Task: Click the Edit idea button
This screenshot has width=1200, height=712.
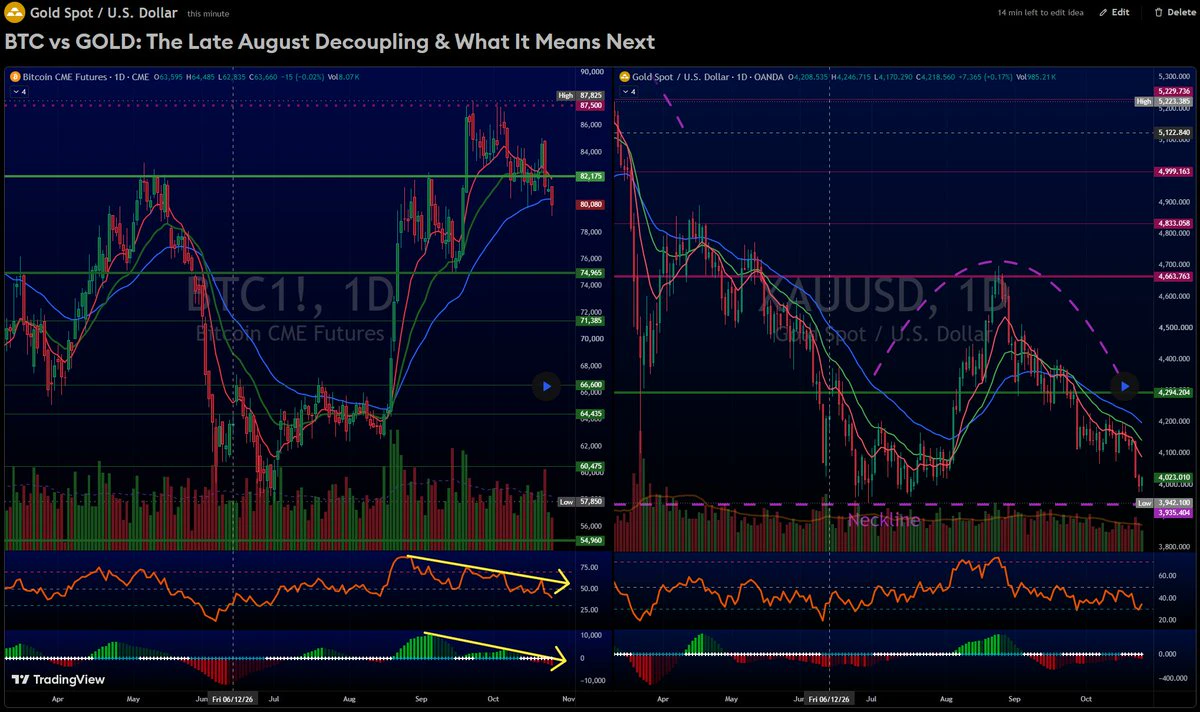Action: [1114, 13]
